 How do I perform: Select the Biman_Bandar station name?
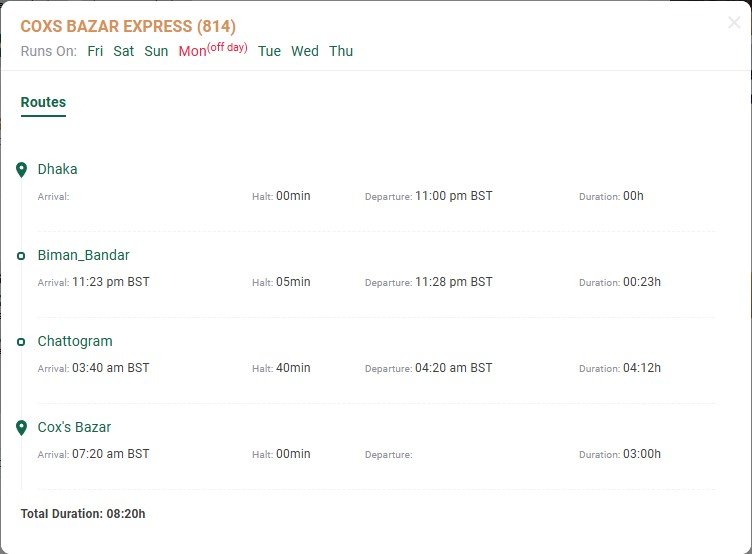click(83, 255)
